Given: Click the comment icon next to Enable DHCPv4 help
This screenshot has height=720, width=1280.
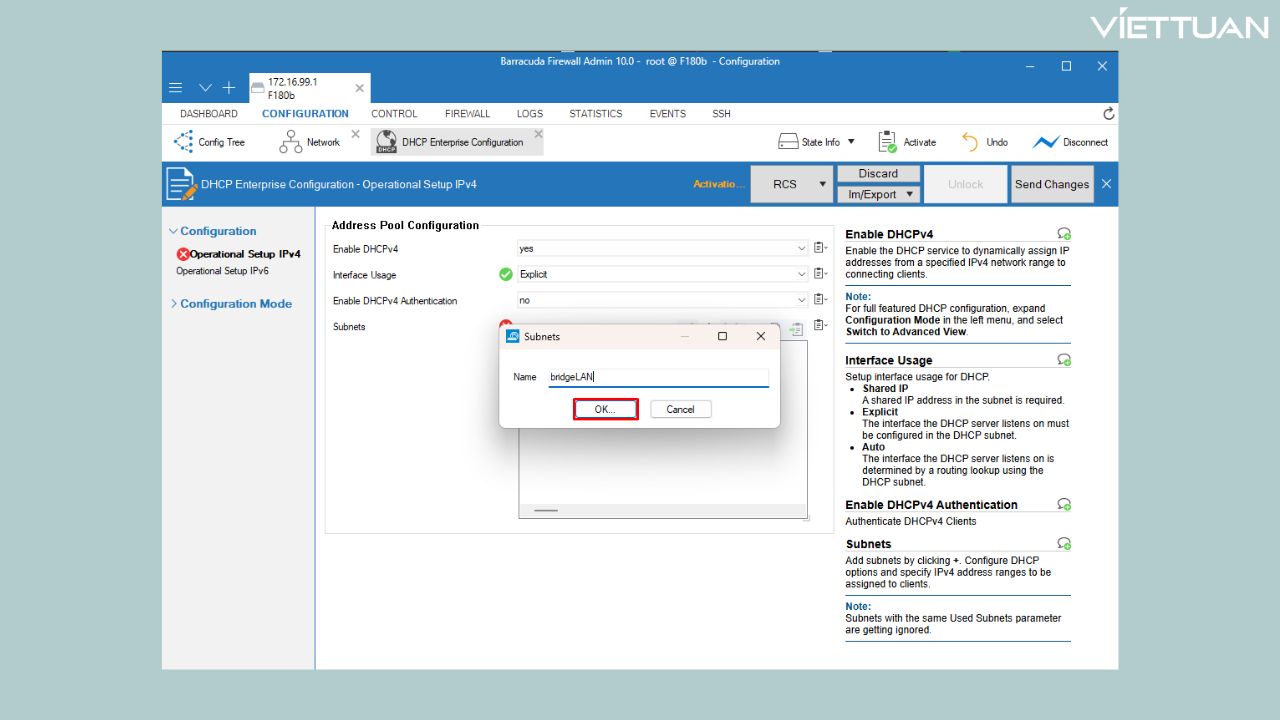Looking at the screenshot, I should 1064,234.
